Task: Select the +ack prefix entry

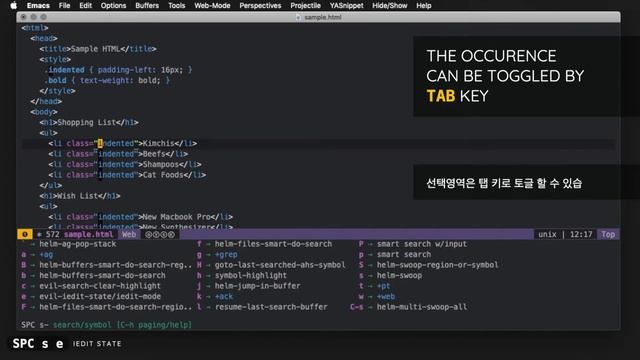Action: [224, 296]
